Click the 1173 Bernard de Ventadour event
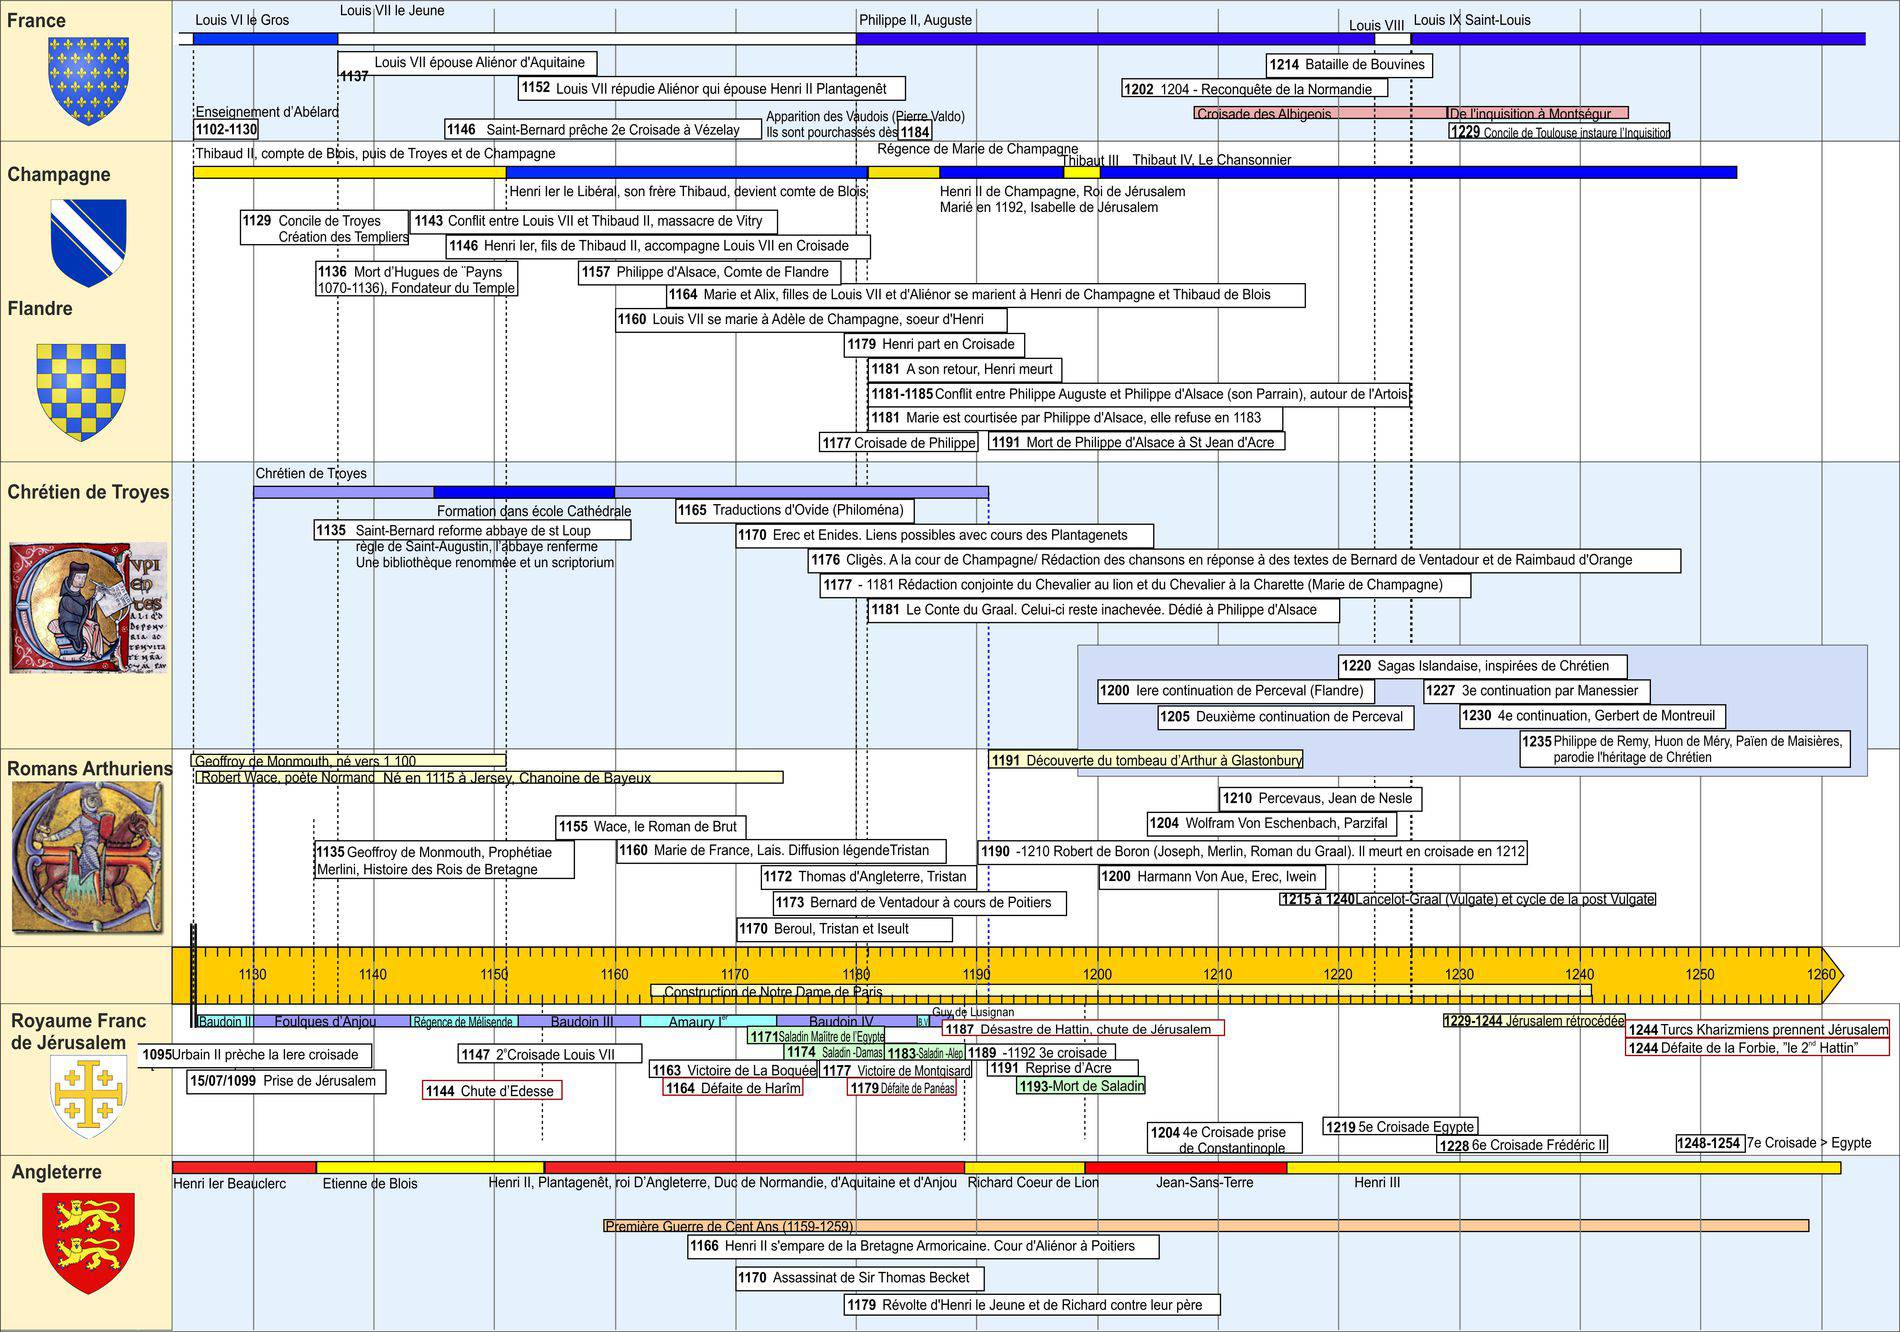This screenshot has height=1332, width=1900. tap(920, 903)
